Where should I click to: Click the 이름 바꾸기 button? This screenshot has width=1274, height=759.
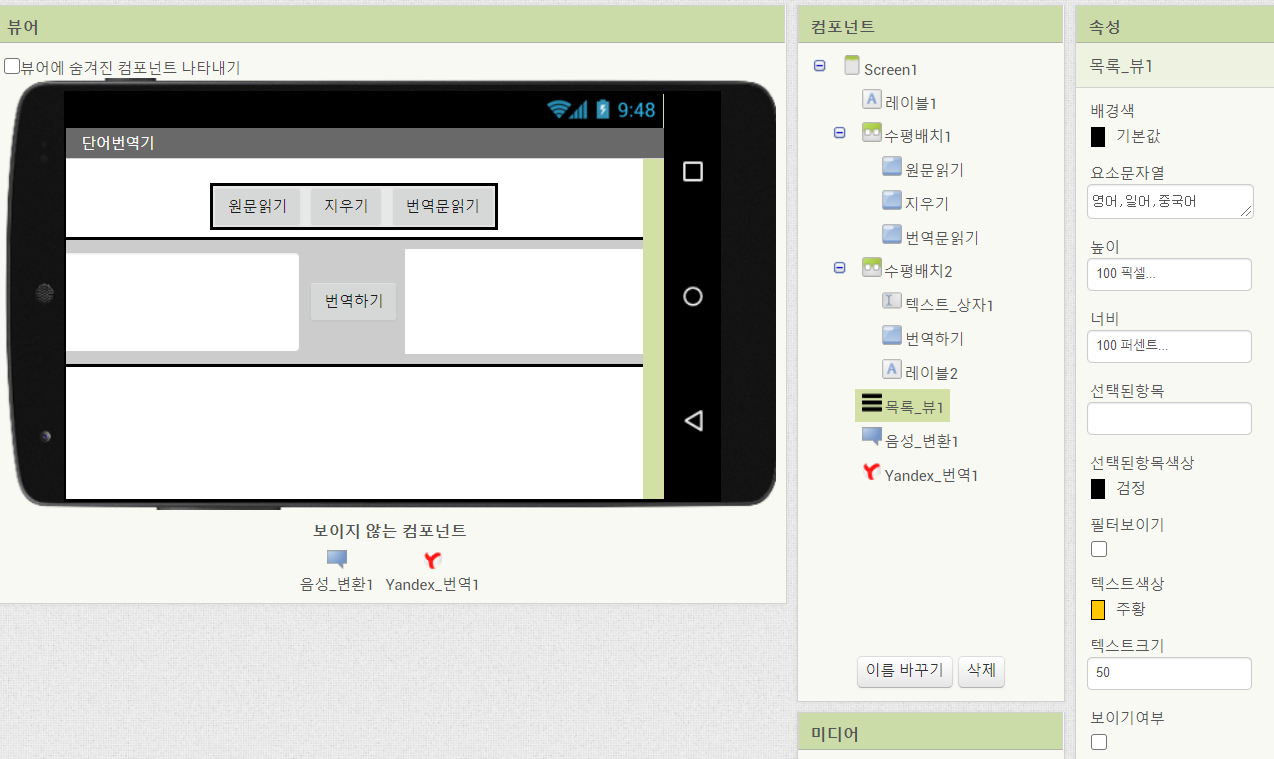coord(904,671)
